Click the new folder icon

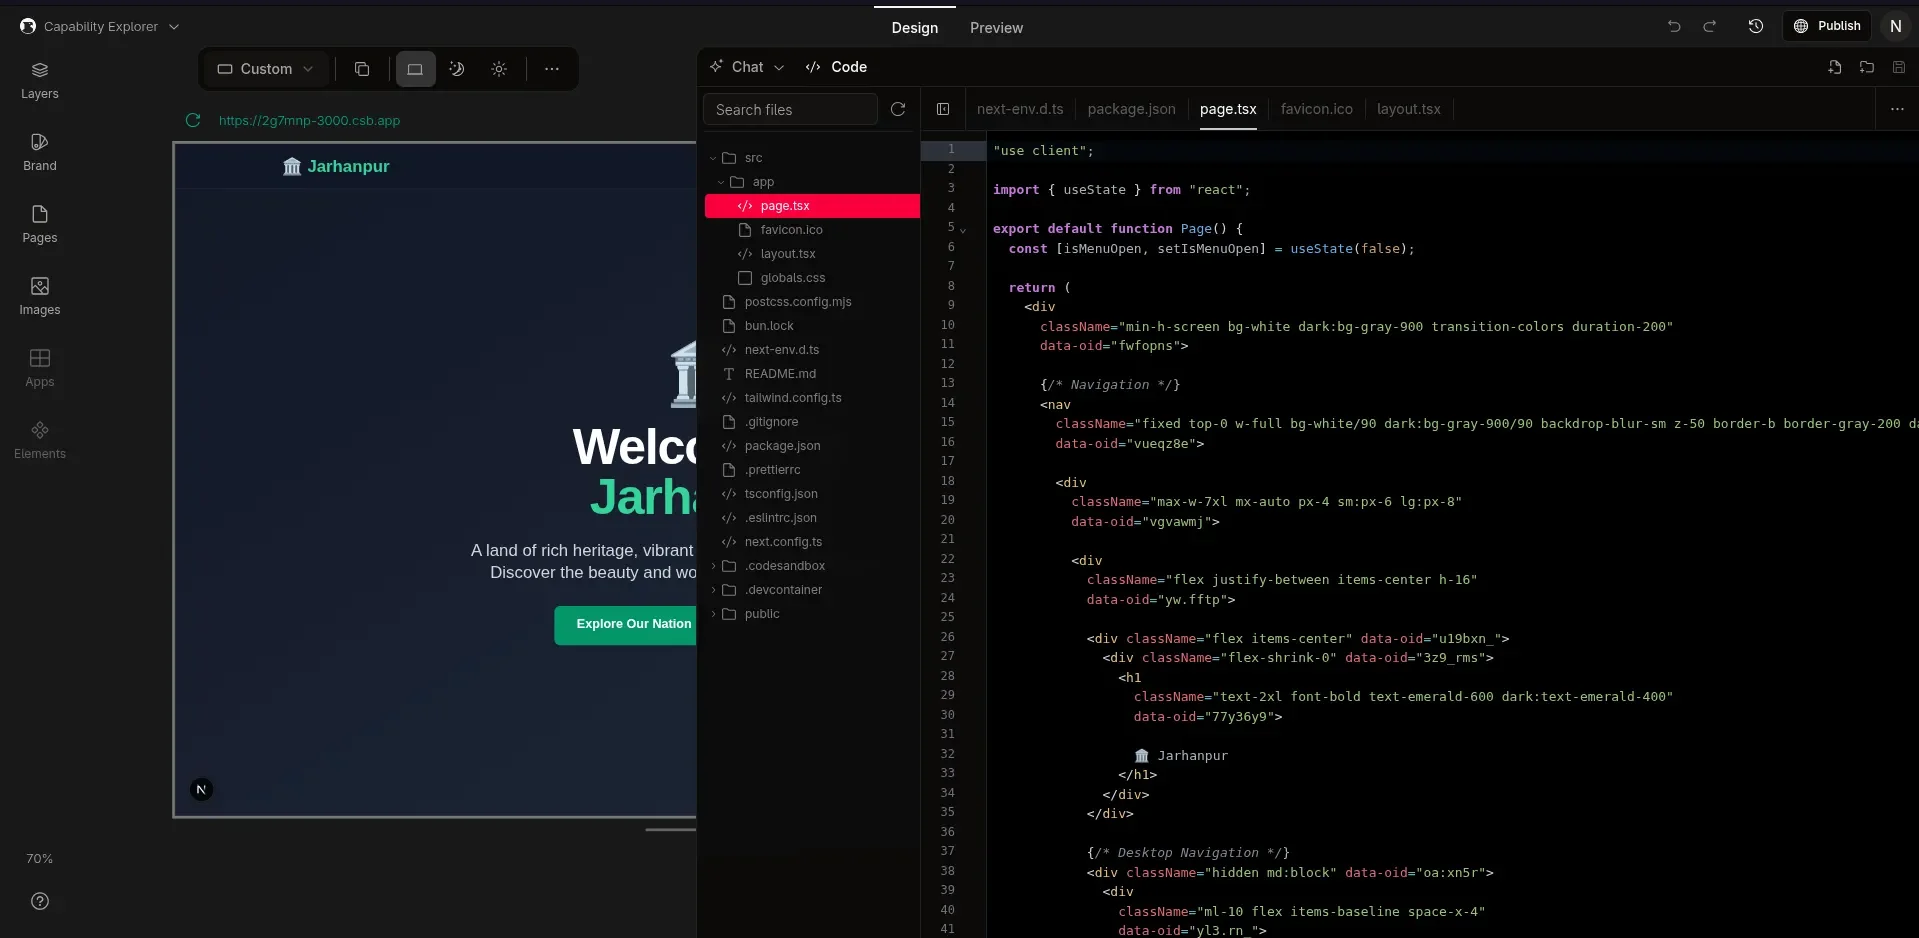1867,67
